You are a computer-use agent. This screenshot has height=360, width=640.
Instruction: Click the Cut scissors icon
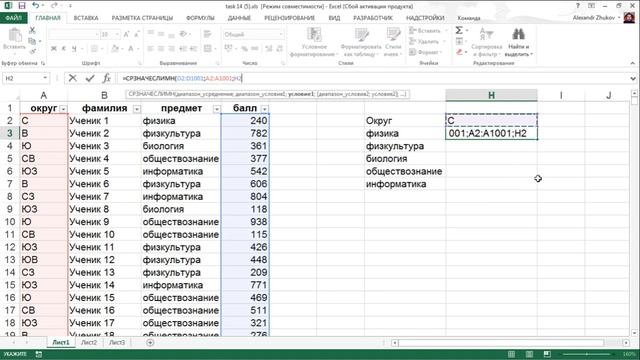tap(32, 31)
